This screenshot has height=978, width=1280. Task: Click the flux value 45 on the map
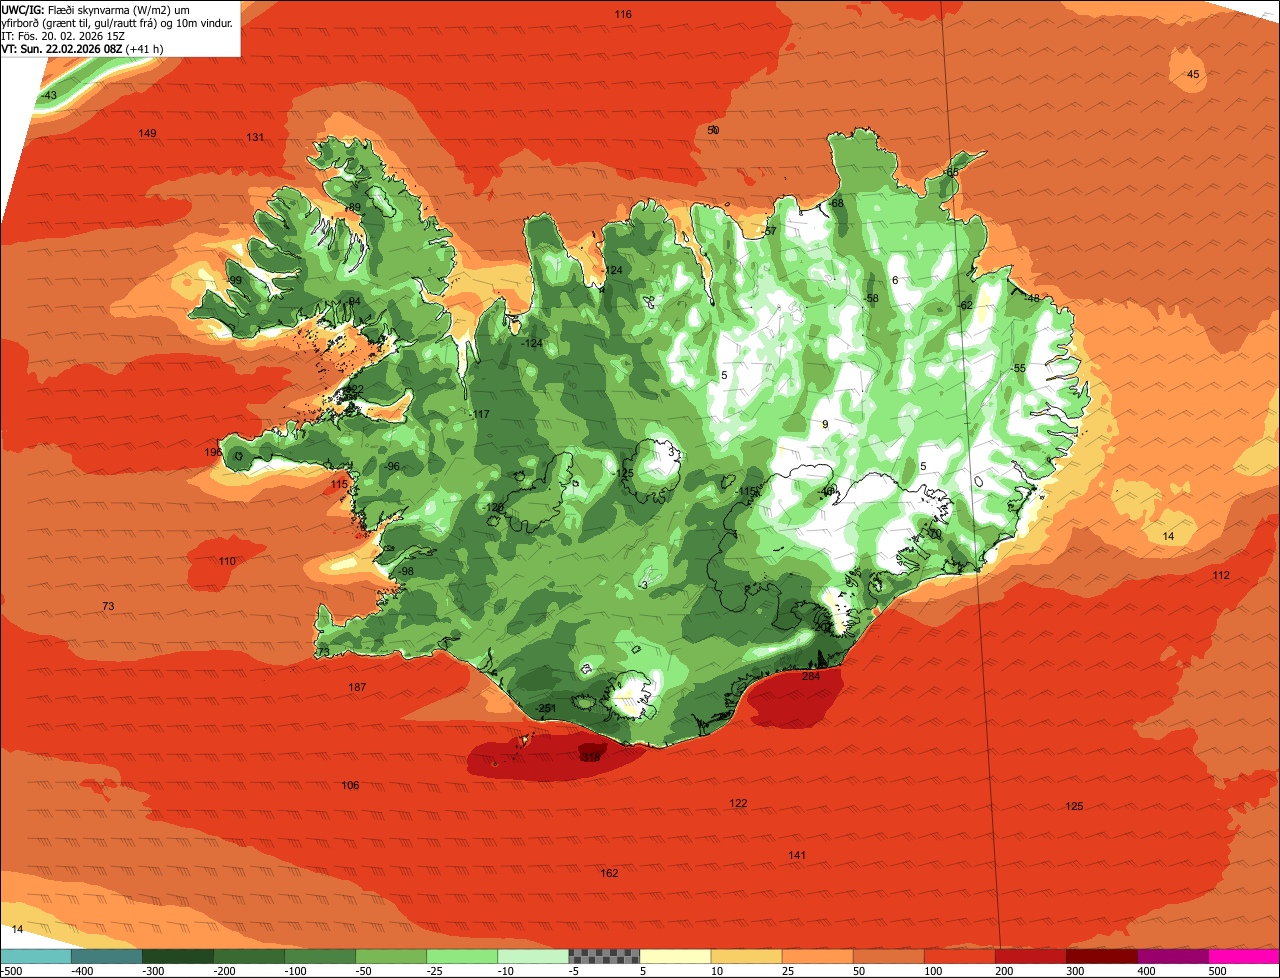pos(1193,75)
